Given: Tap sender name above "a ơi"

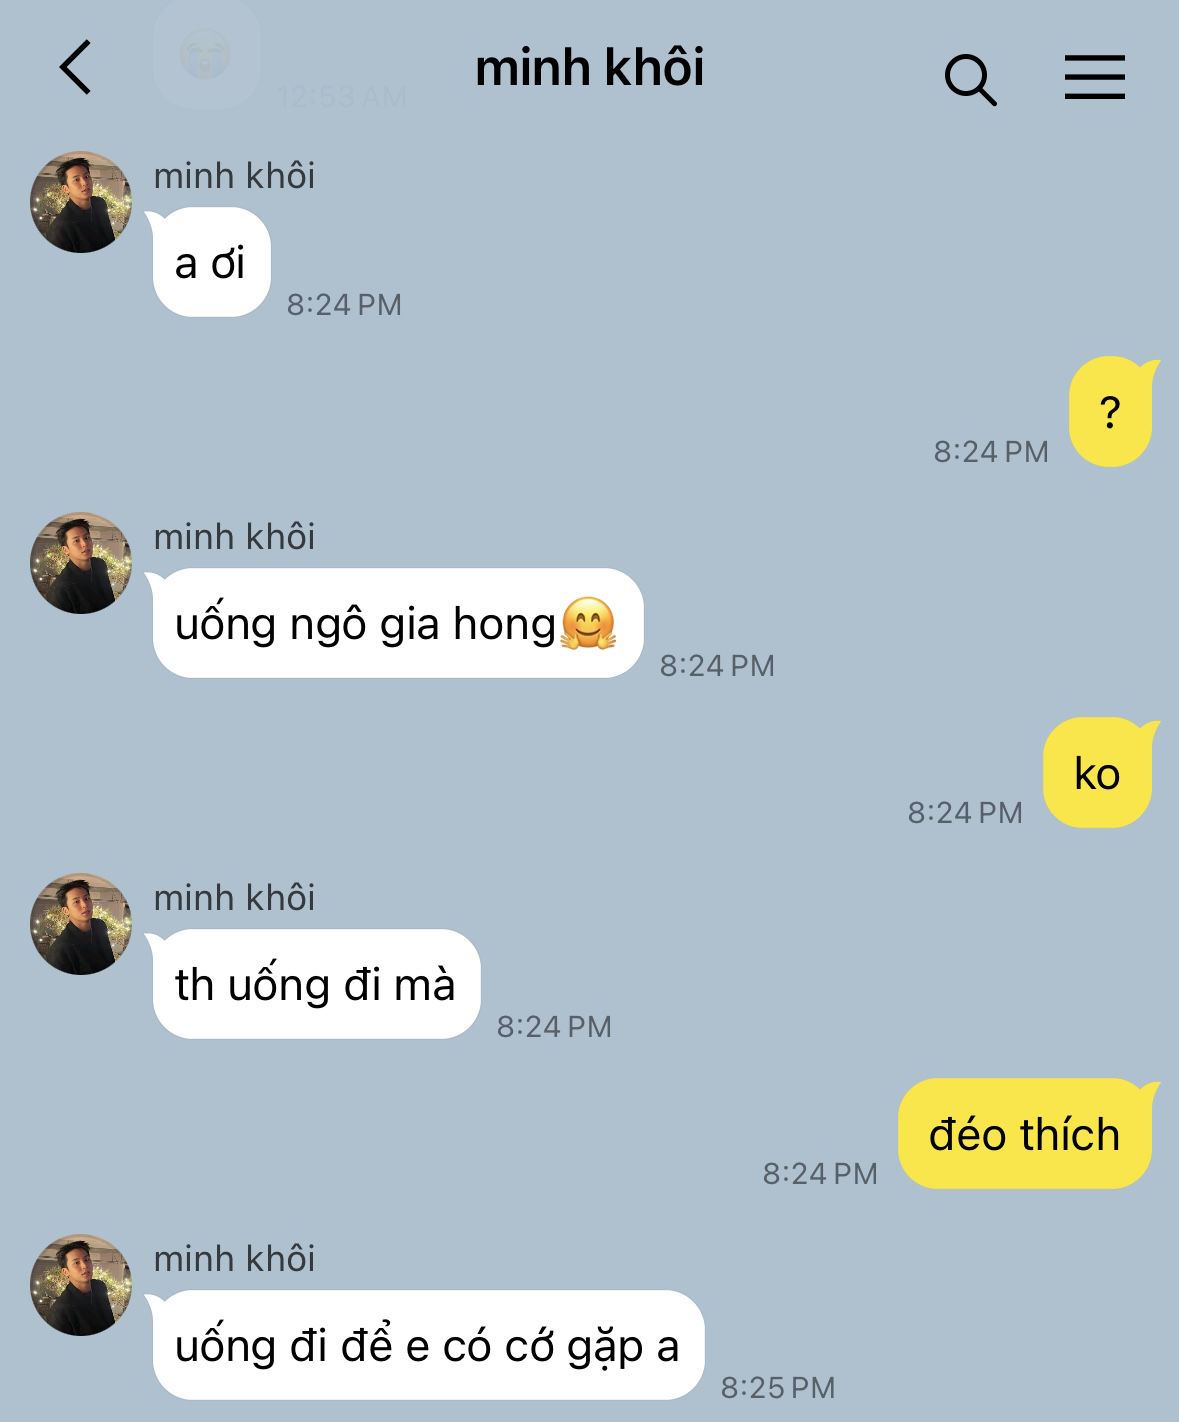Looking at the screenshot, I should point(234,176).
